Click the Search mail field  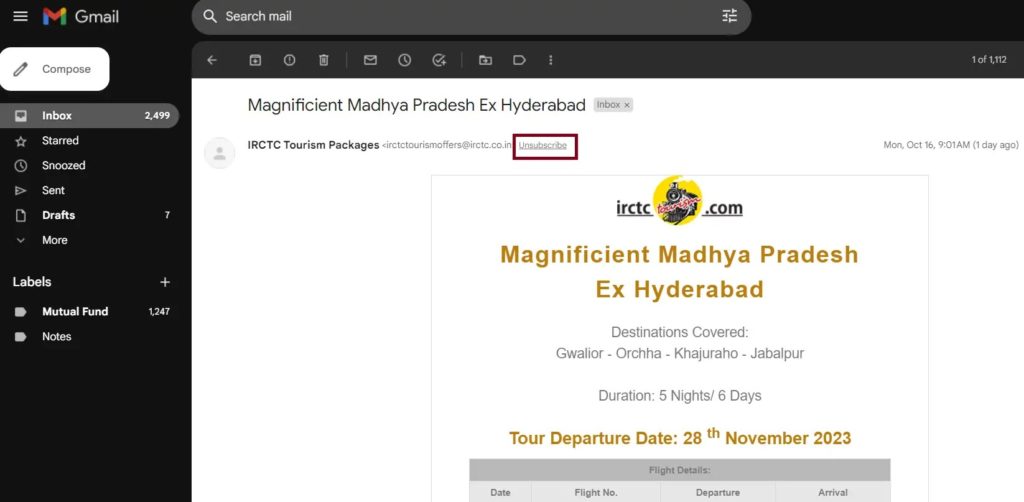470,16
